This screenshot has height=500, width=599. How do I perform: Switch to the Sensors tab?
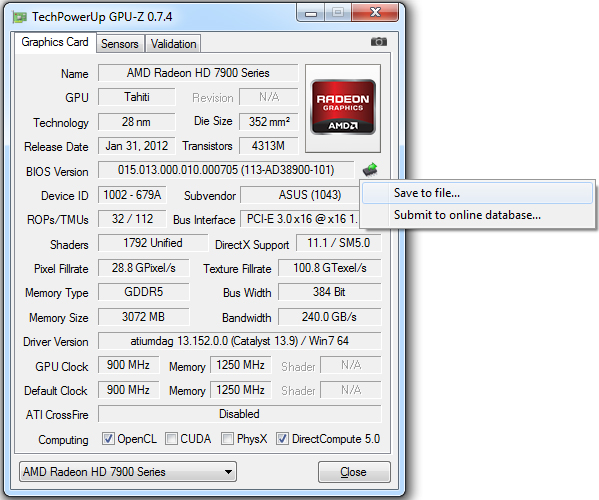(120, 44)
